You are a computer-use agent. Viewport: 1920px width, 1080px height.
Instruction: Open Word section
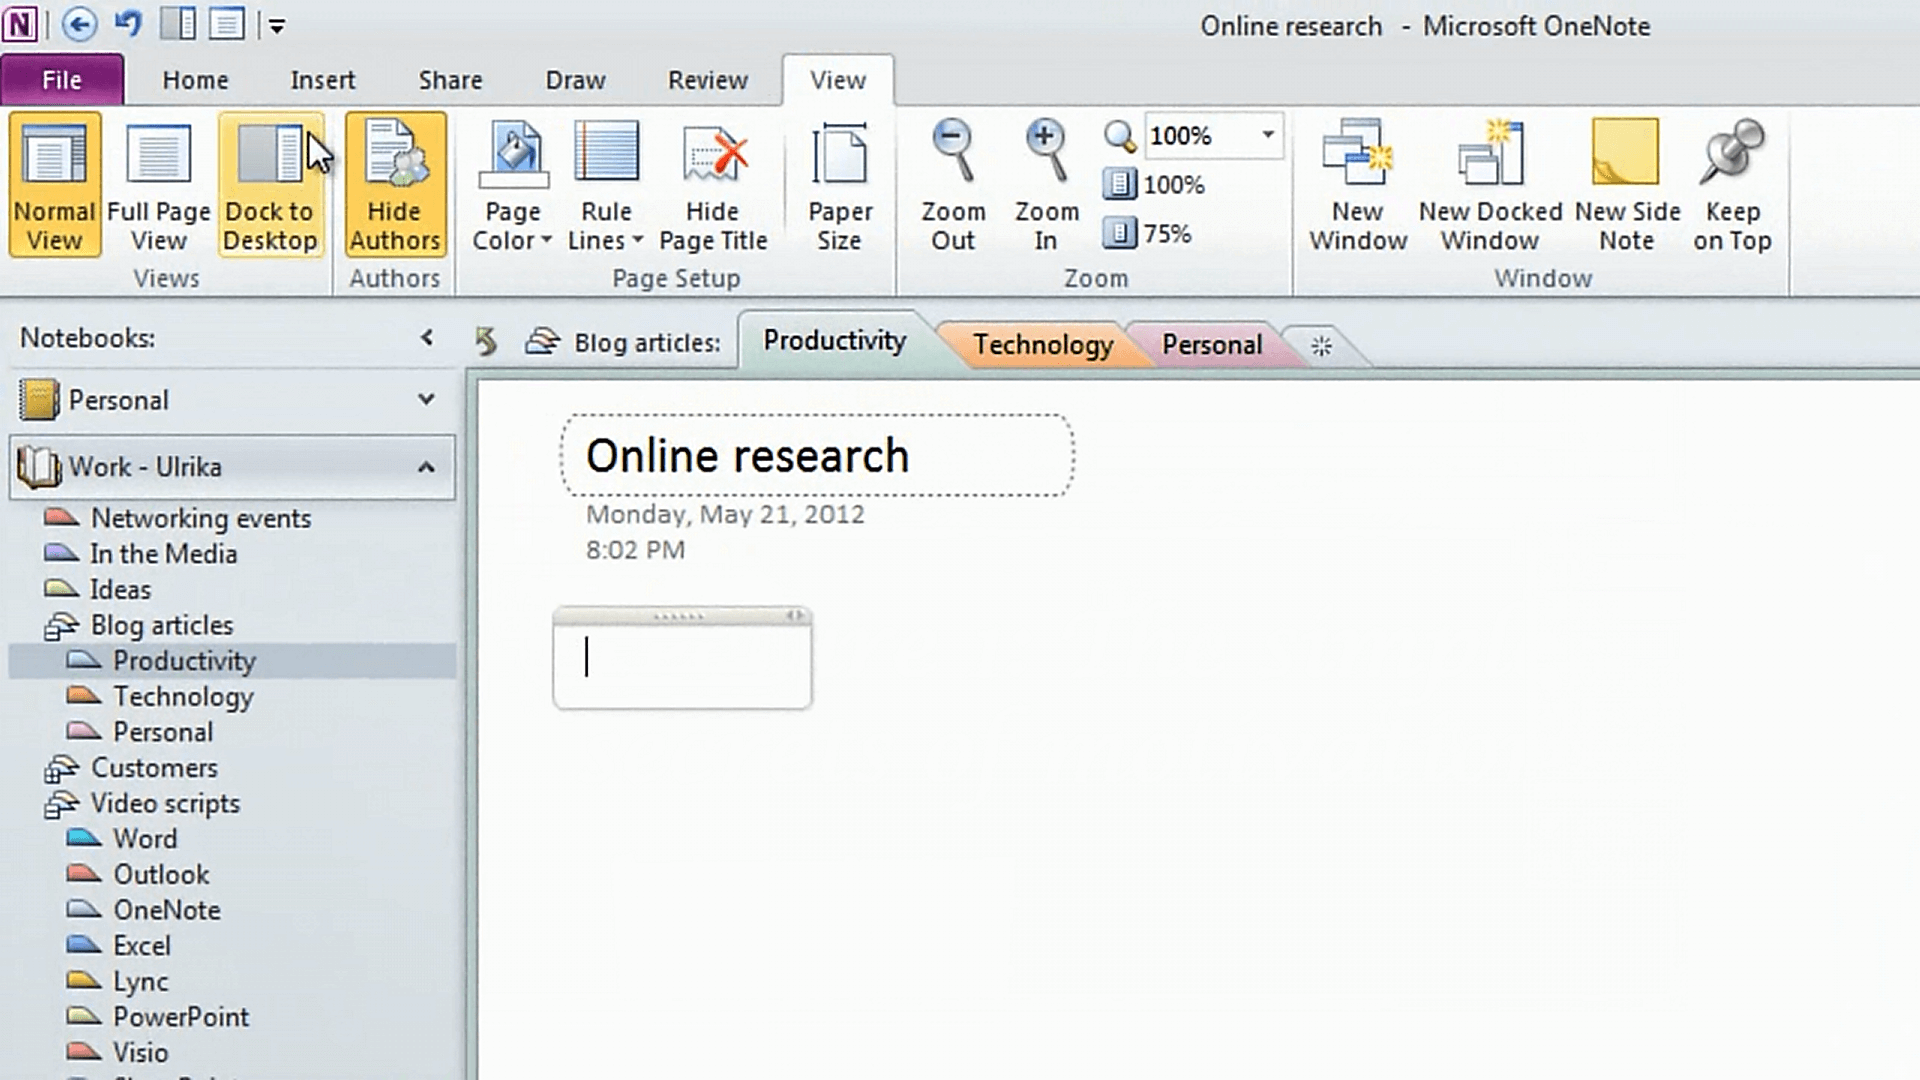click(x=145, y=839)
